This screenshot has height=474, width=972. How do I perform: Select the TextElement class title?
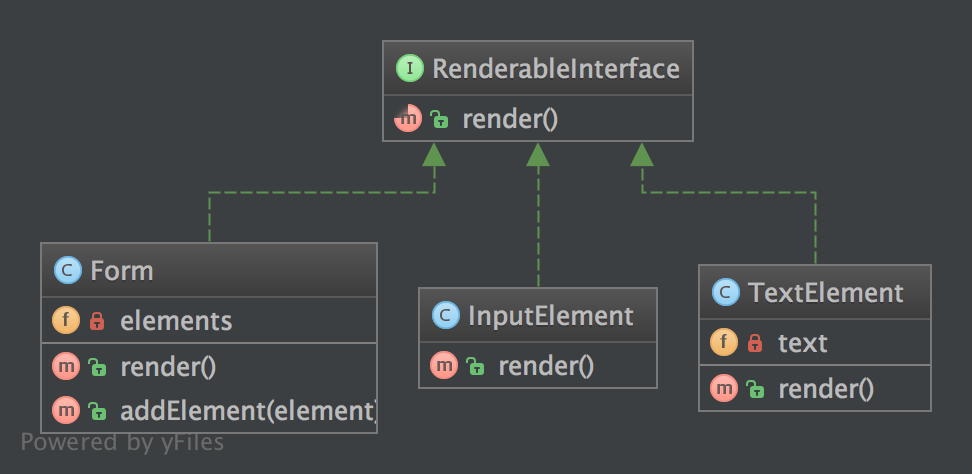825,293
